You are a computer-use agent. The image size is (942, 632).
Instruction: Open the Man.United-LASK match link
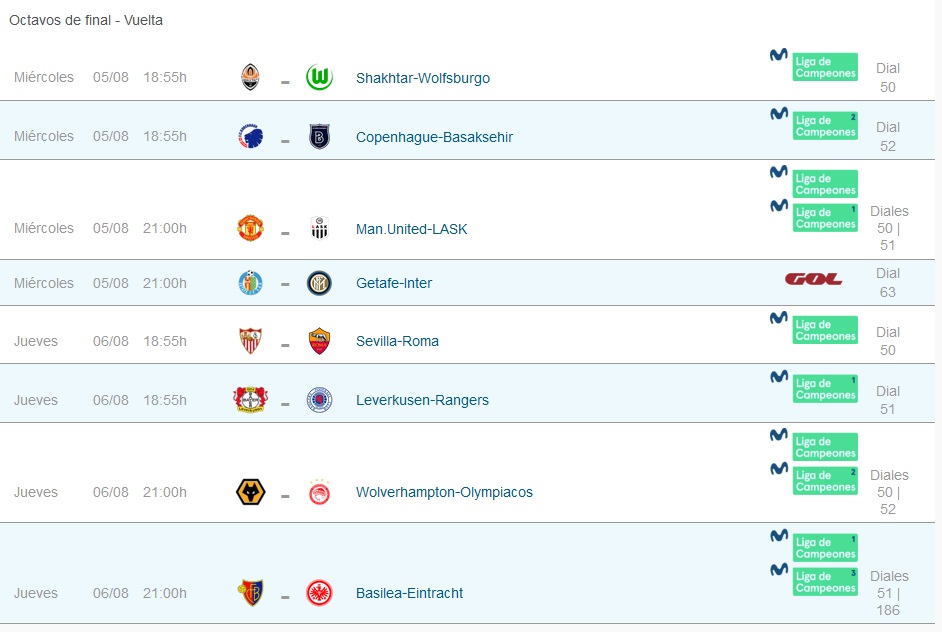tap(412, 229)
